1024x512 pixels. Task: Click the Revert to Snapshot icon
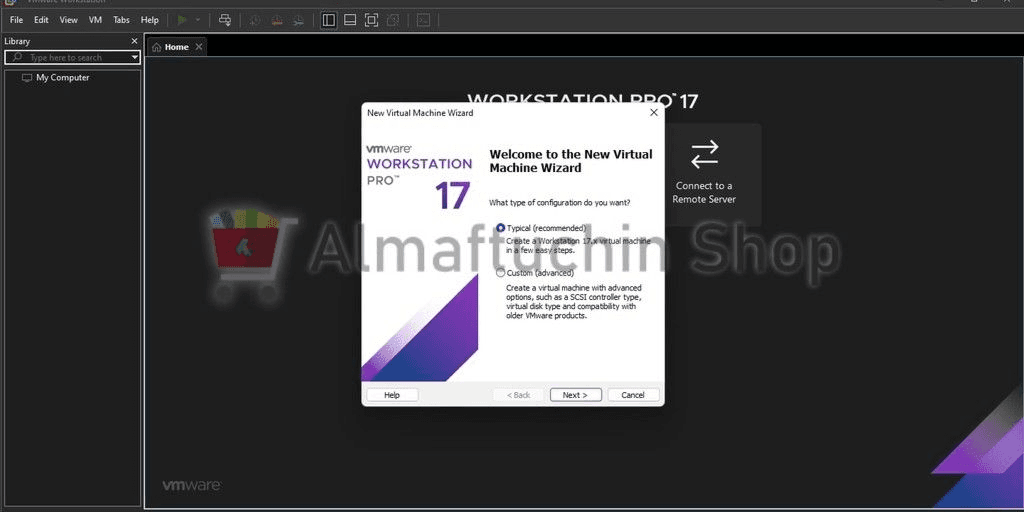click(x=276, y=20)
